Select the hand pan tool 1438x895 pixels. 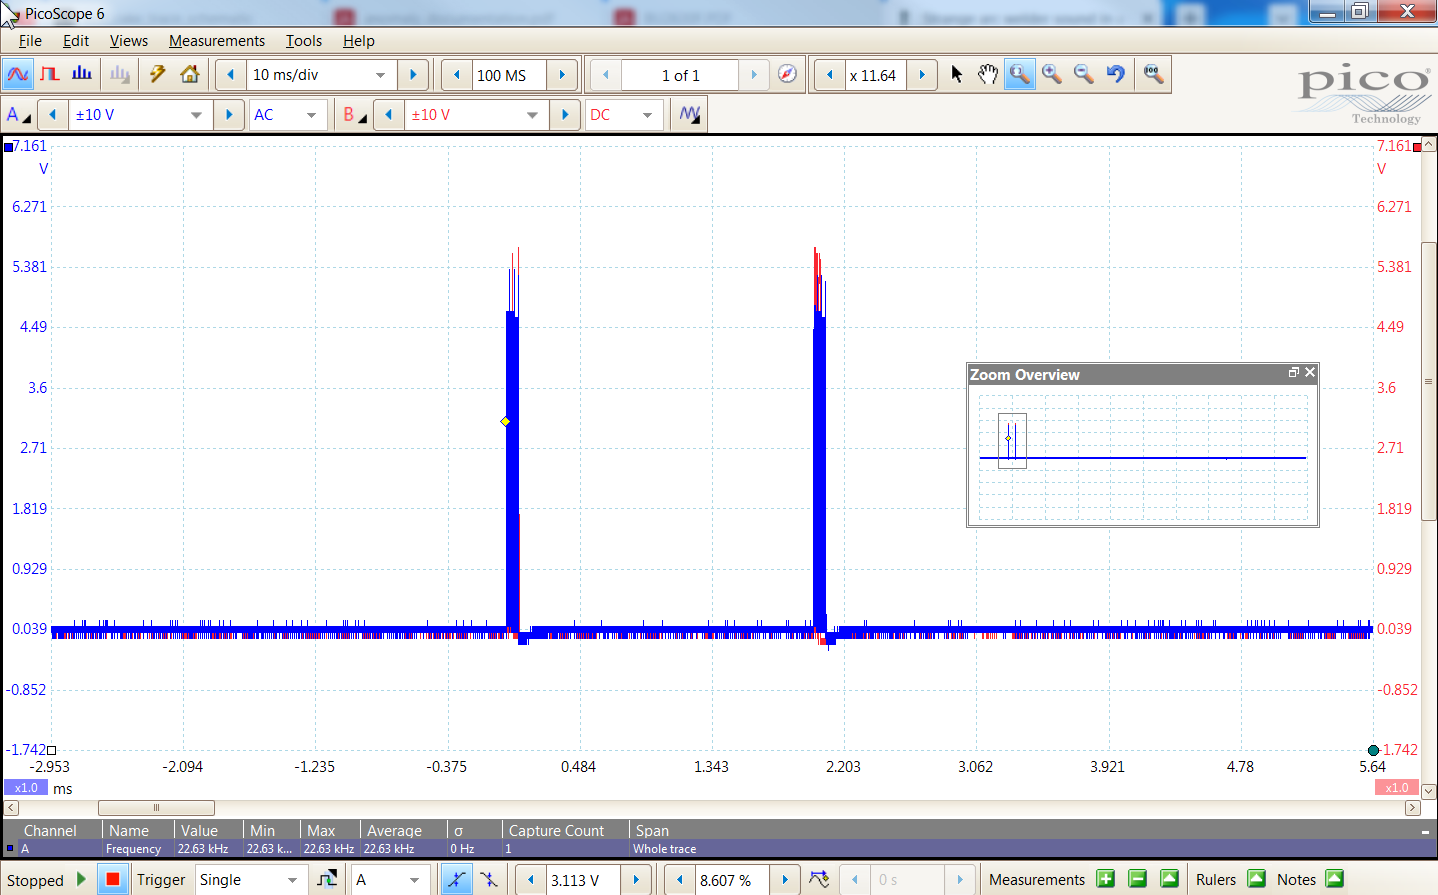tap(988, 75)
